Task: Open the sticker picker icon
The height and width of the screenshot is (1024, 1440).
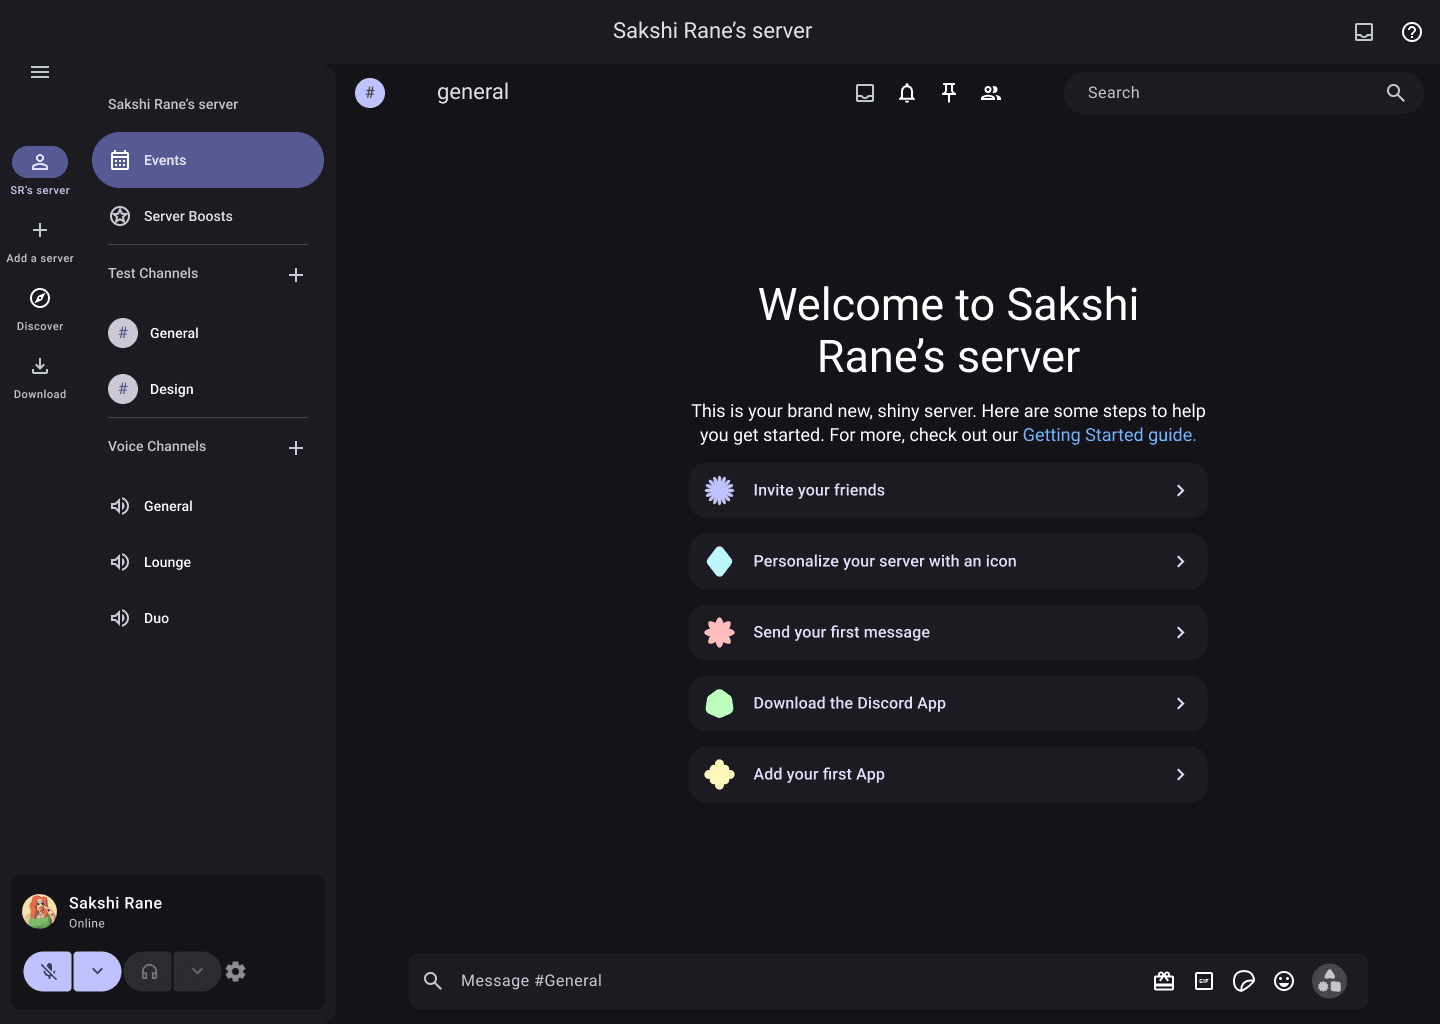Action: pos(1244,981)
